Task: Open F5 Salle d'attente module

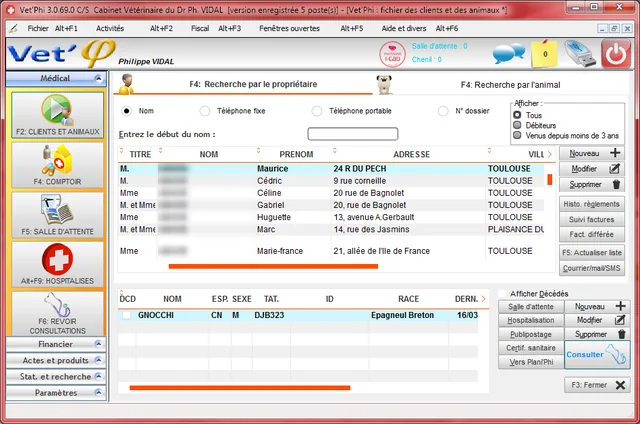Action: 58,215
